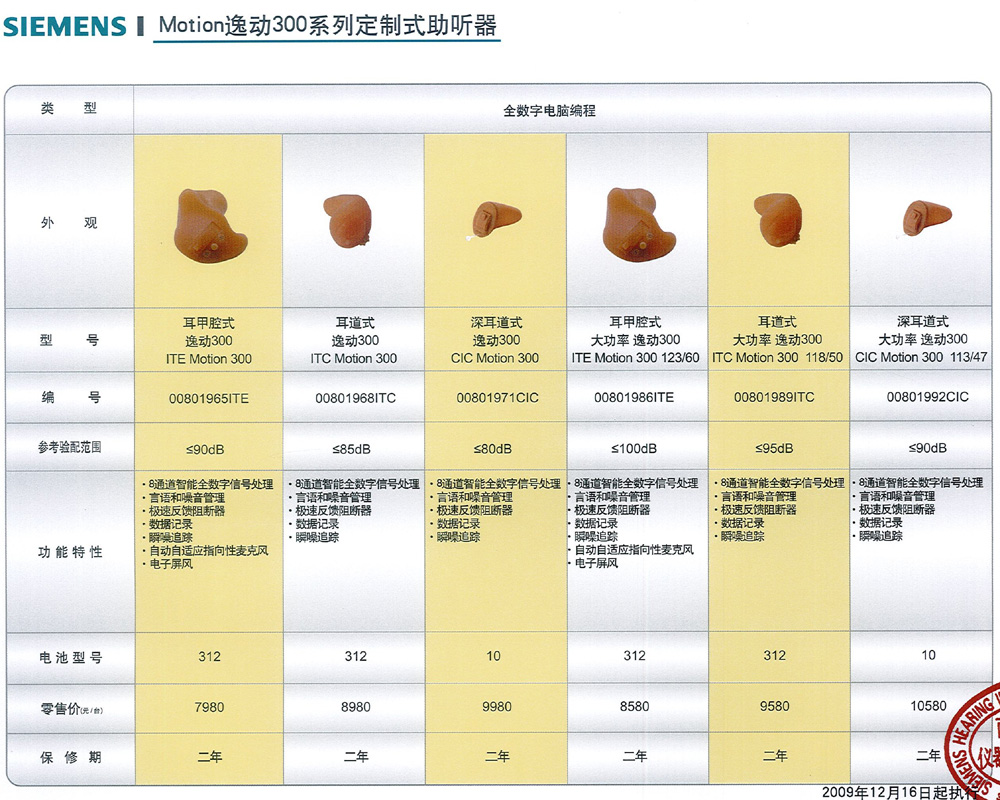This screenshot has width=1000, height=800.
Task: Select the model "ITC Motion 300 118/50"
Action: (777, 357)
